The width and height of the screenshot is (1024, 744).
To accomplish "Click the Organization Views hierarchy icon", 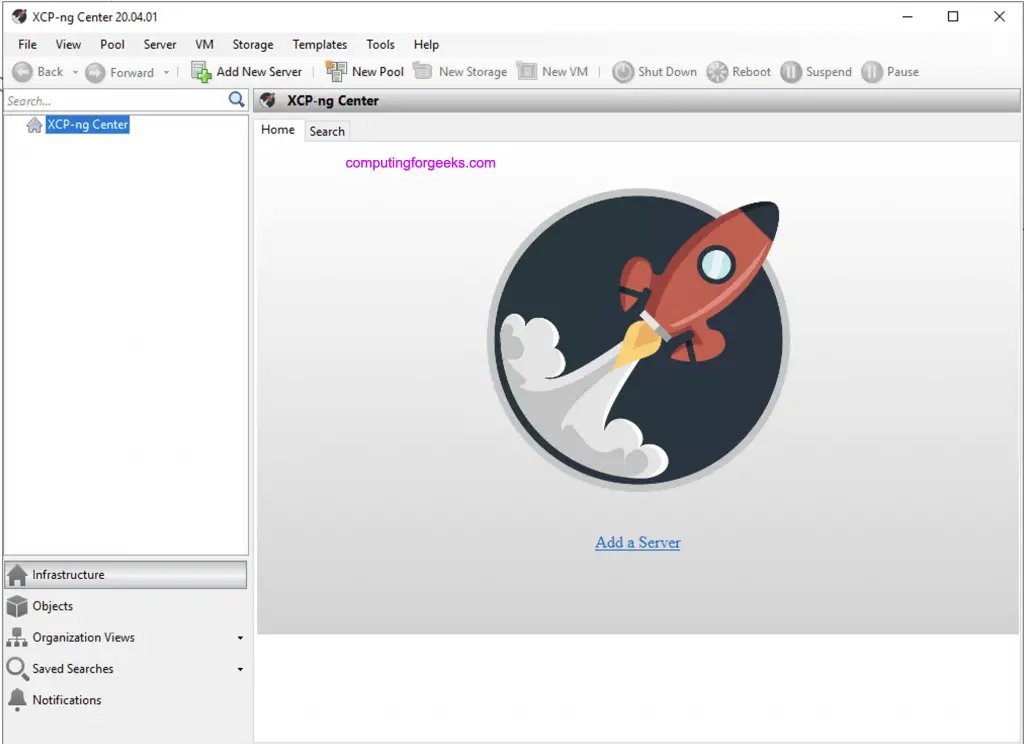I will [17, 638].
